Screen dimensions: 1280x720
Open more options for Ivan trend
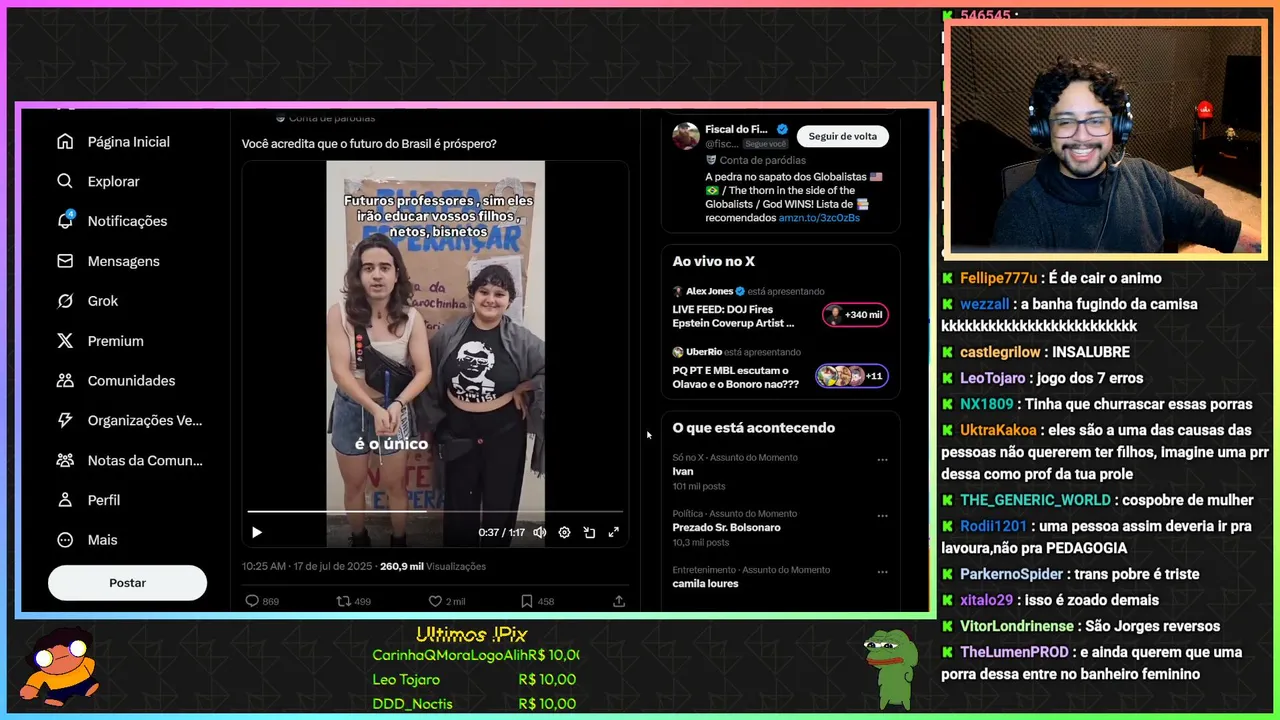point(882,460)
